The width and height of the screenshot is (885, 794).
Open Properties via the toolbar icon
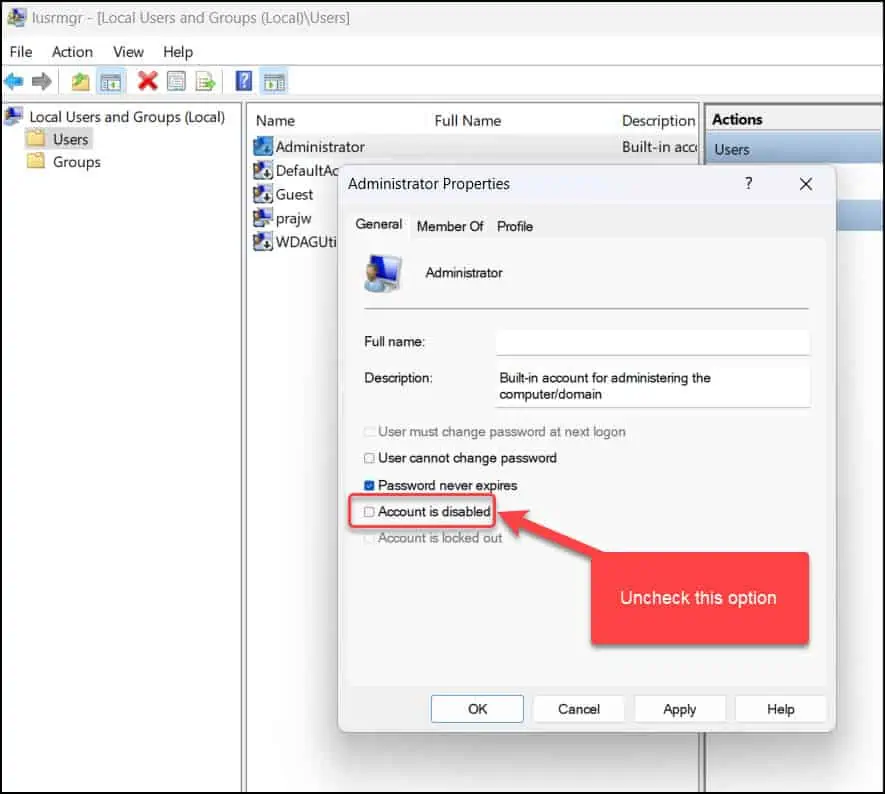(176, 82)
